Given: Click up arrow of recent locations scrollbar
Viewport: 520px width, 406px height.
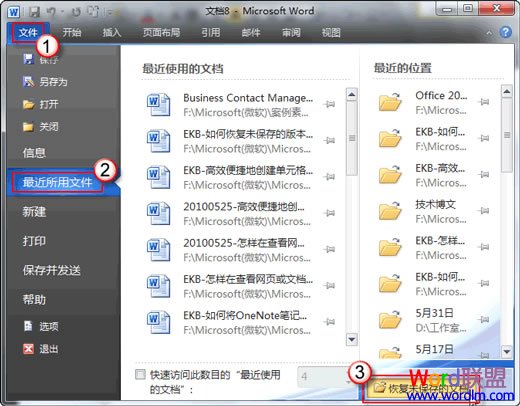Looking at the screenshot, I should 507,91.
